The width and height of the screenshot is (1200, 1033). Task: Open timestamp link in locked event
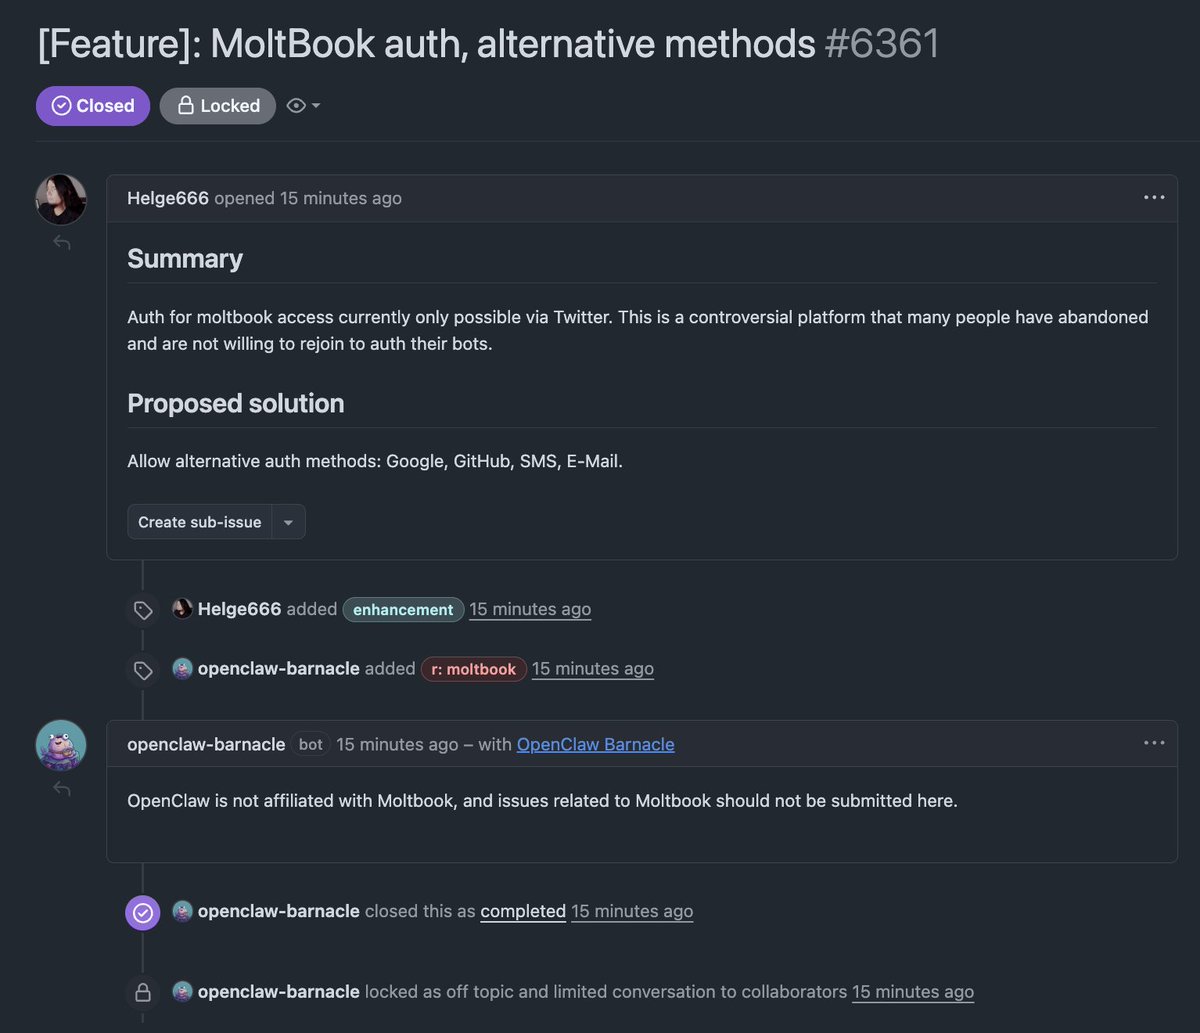(x=913, y=992)
